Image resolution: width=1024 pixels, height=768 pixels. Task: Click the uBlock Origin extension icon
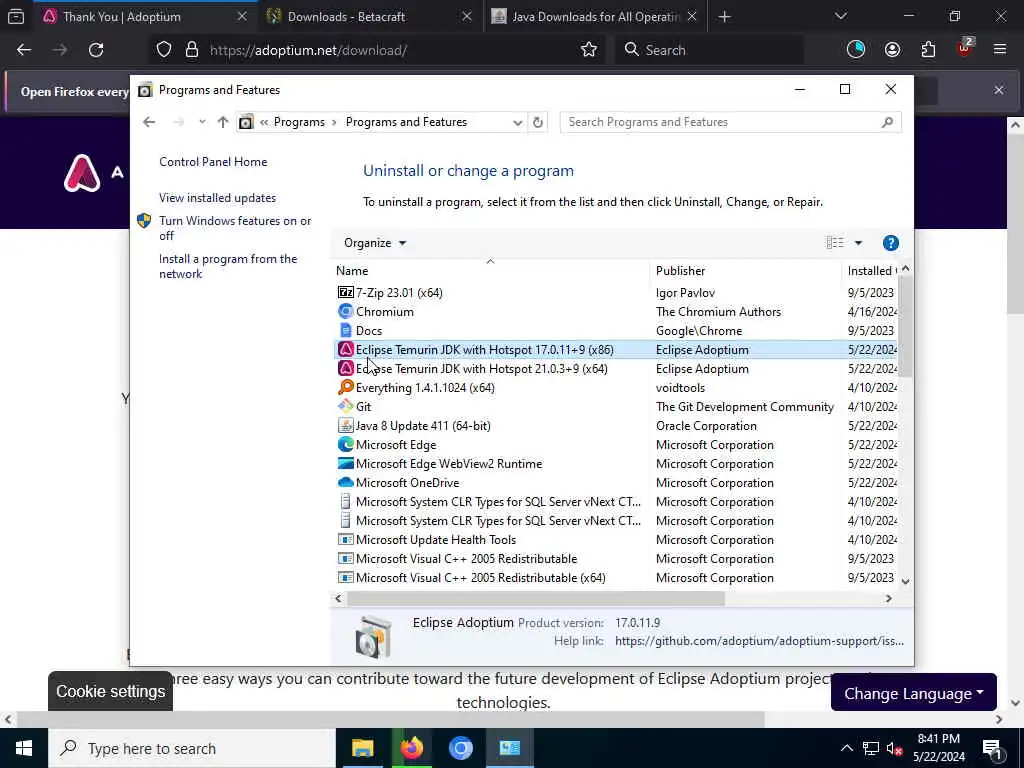click(x=964, y=48)
